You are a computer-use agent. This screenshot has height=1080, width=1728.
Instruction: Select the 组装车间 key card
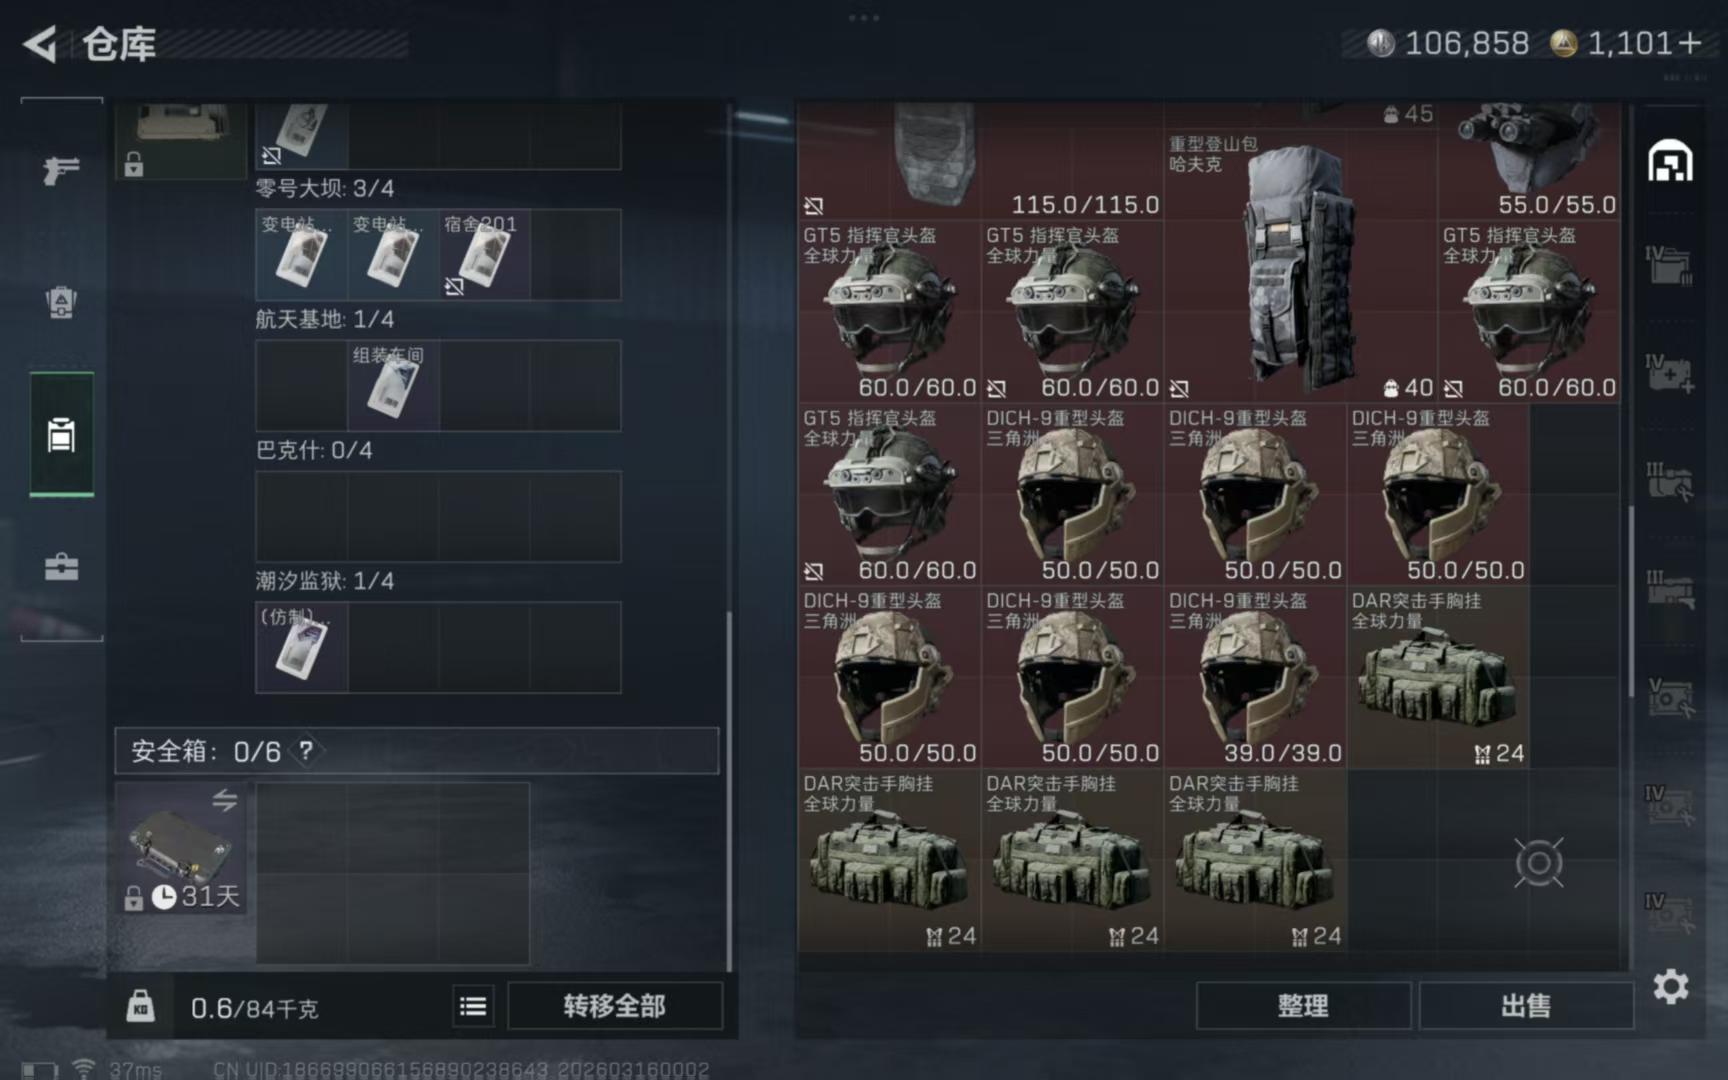[x=393, y=386]
